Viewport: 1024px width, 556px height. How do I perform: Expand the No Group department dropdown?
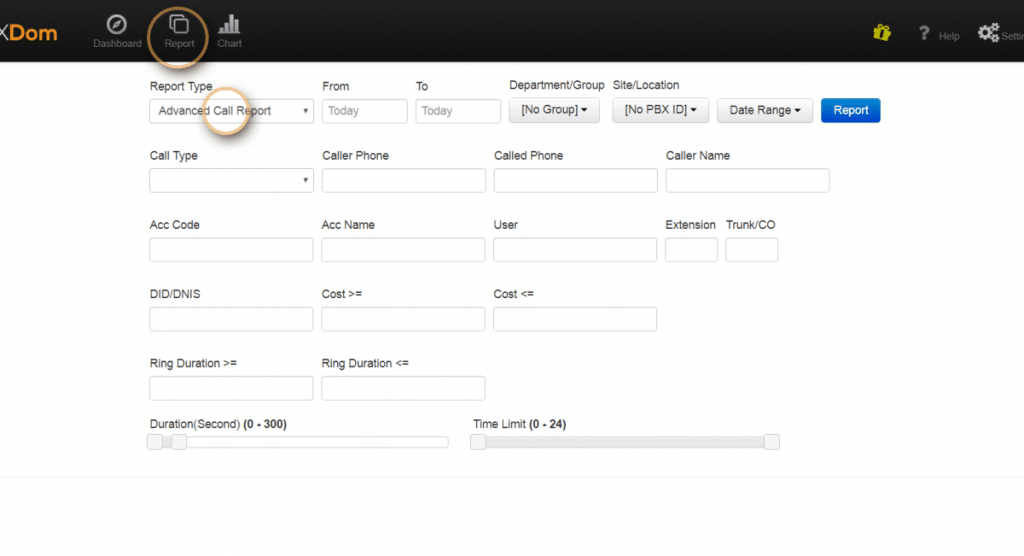pyautogui.click(x=554, y=110)
